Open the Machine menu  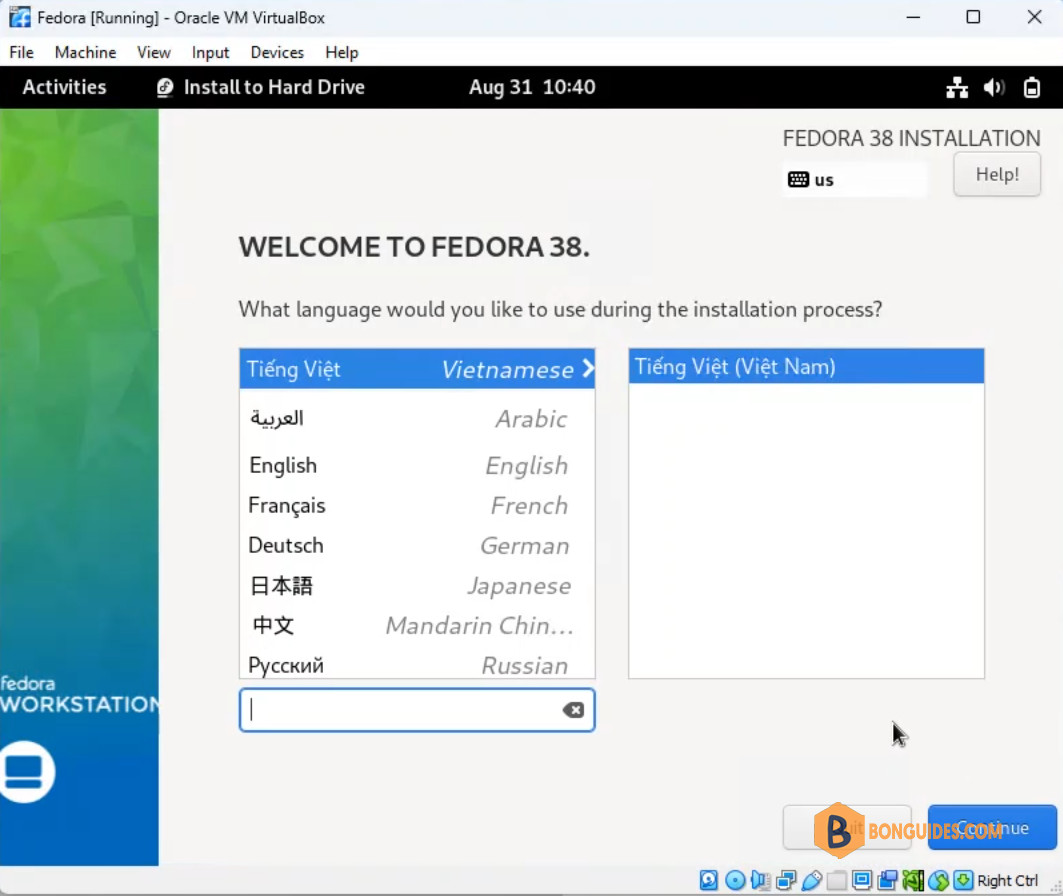coord(85,52)
